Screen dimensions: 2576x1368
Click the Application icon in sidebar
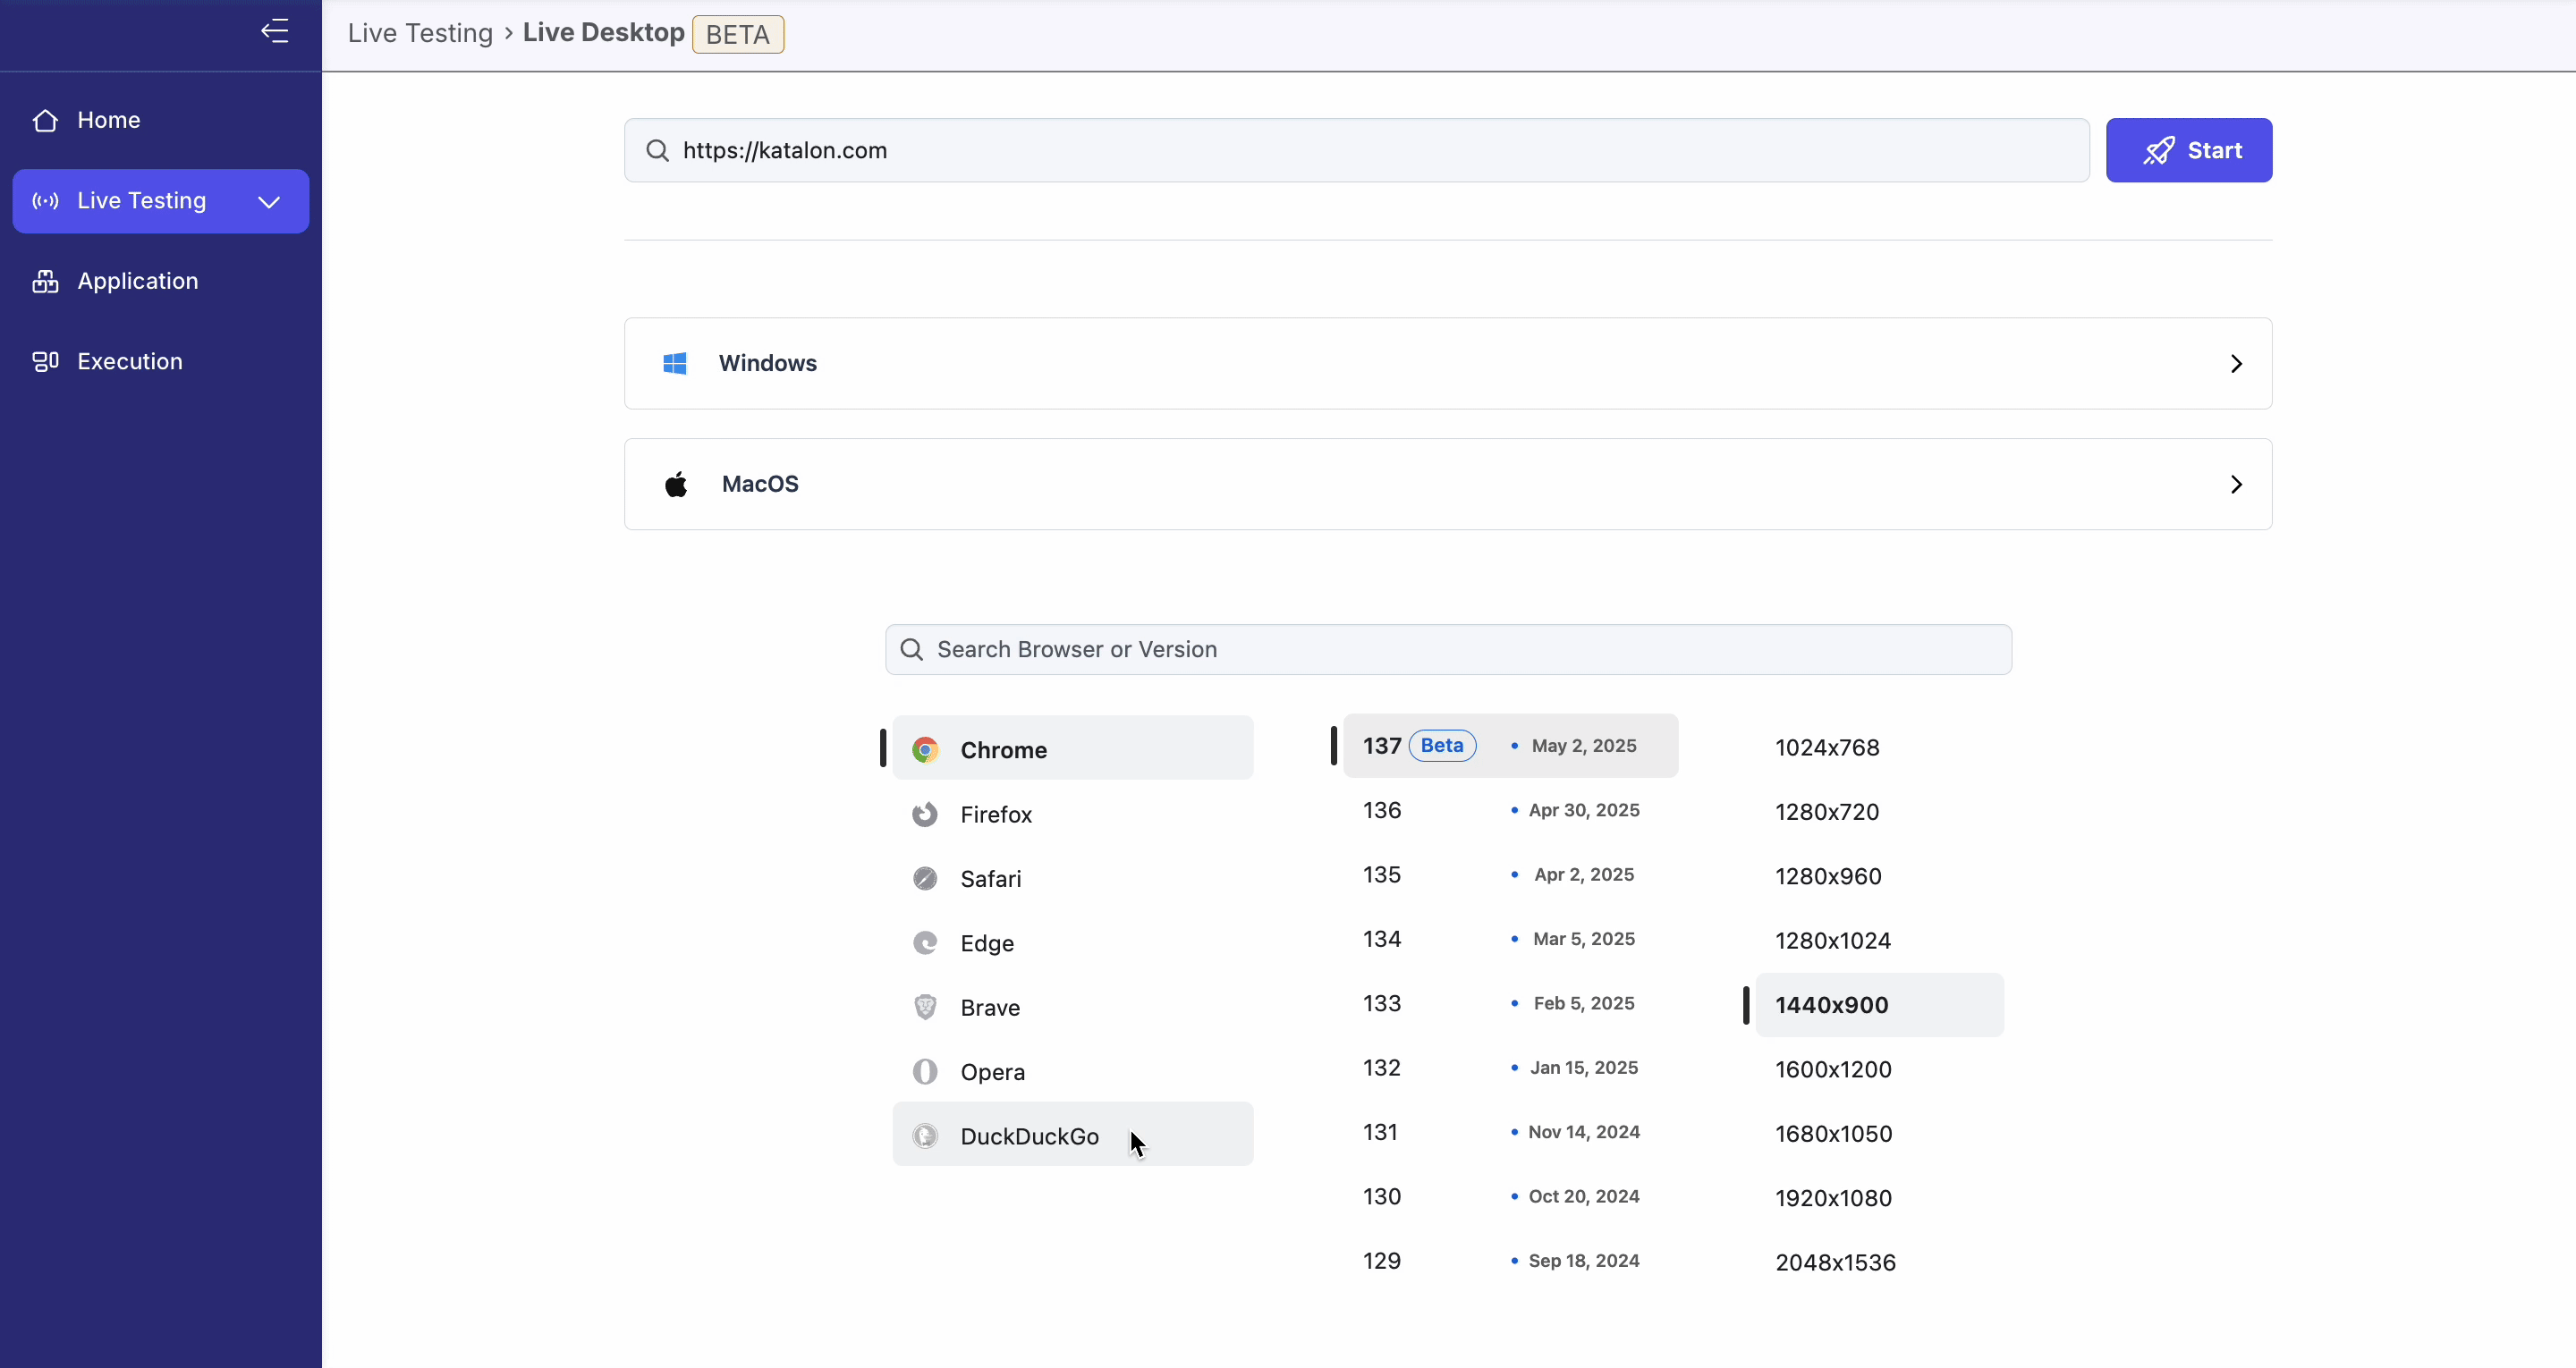pyautogui.click(x=45, y=281)
